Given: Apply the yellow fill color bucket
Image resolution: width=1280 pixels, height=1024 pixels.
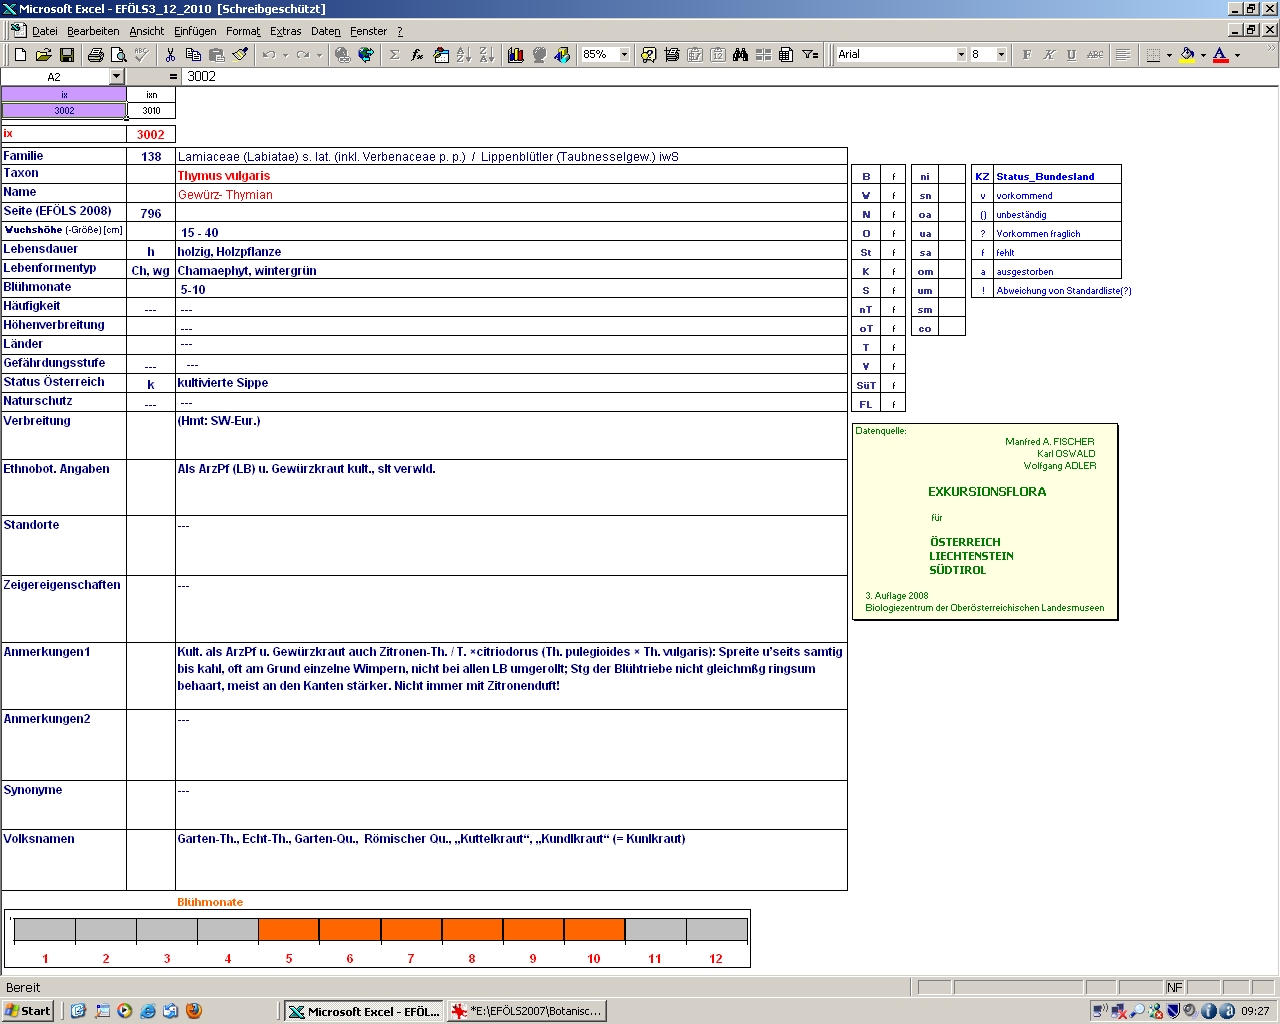Looking at the screenshot, I should click(x=1187, y=55).
